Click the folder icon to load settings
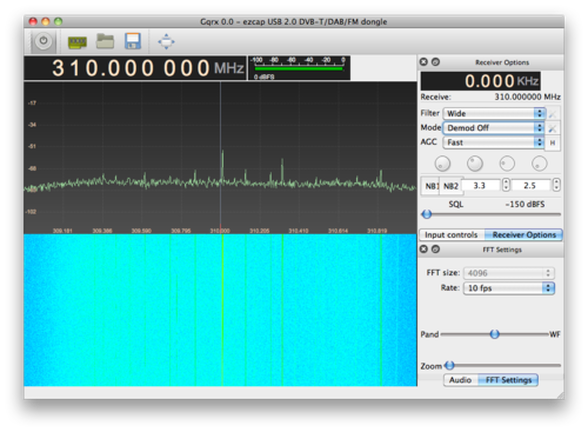Image resolution: width=588 pixels, height=432 pixels. [105, 41]
